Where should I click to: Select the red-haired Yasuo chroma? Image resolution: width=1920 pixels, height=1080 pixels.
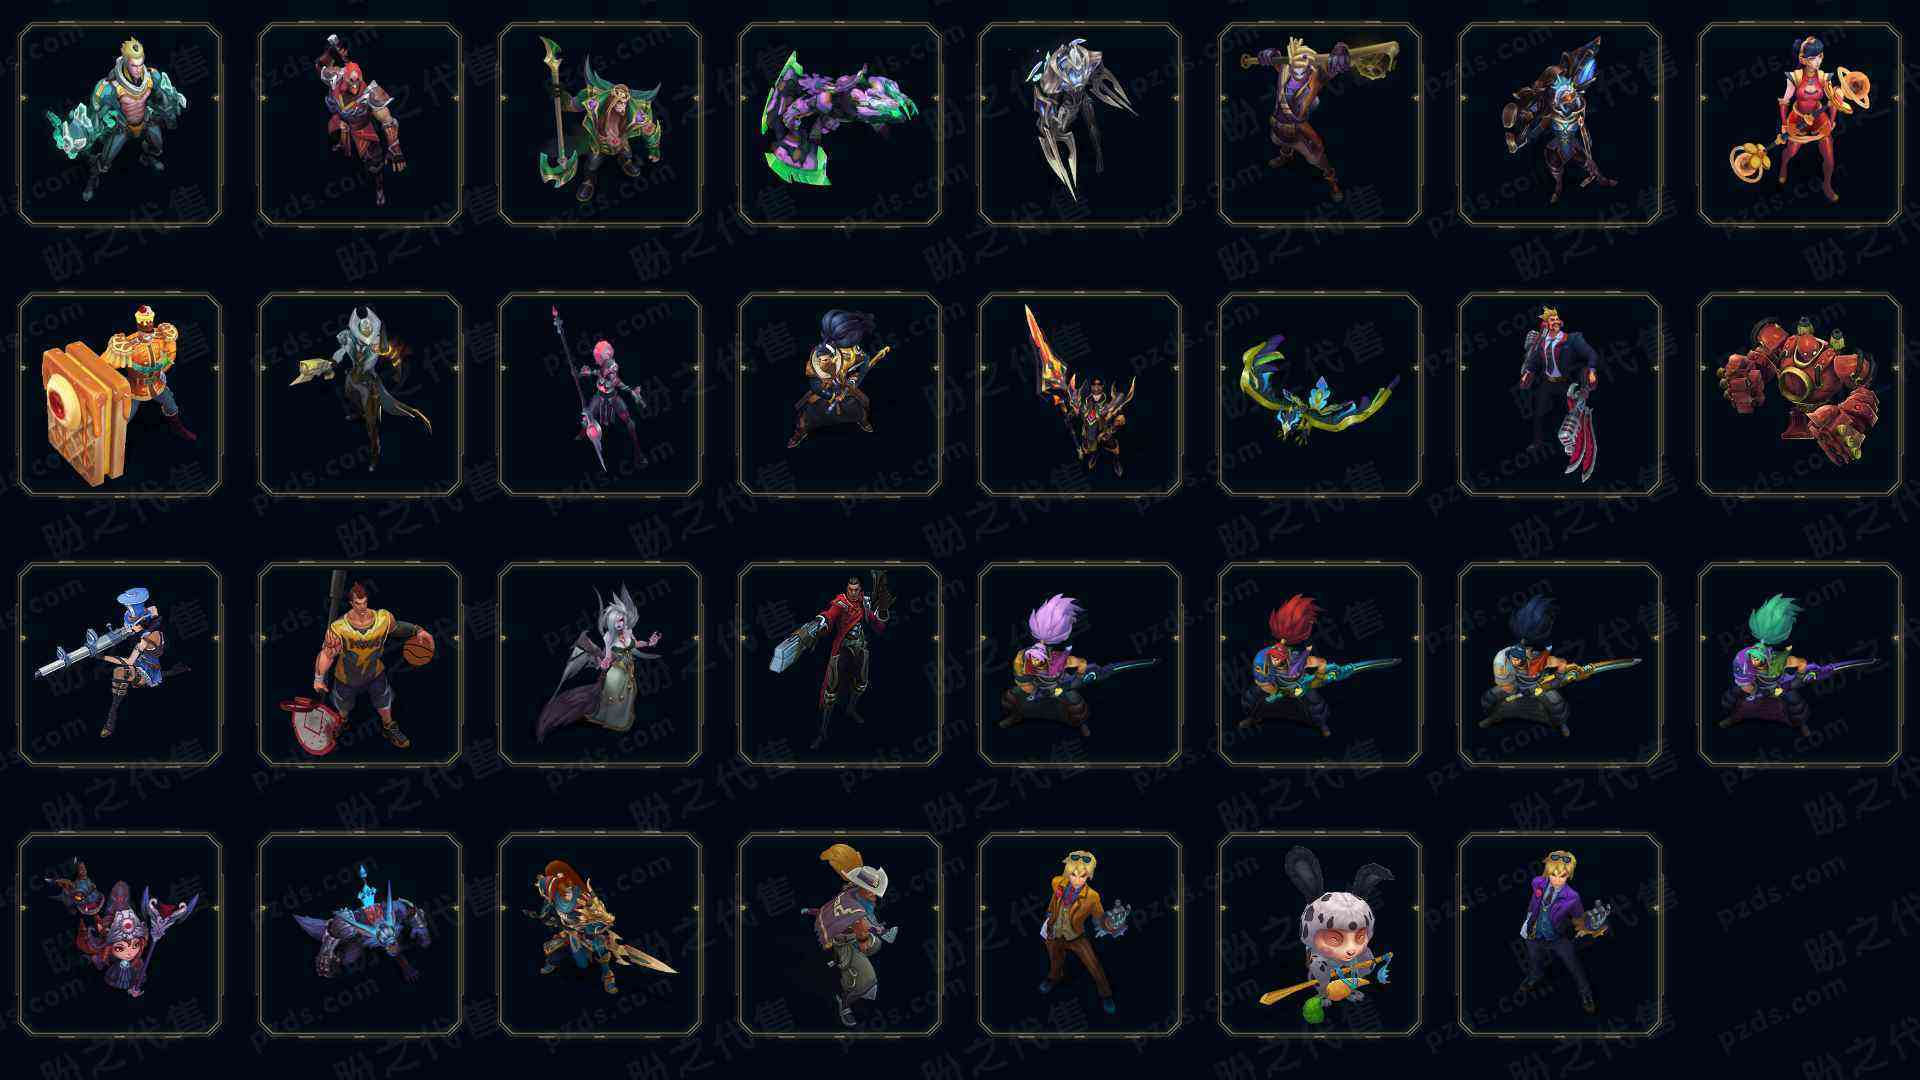[1319, 664]
